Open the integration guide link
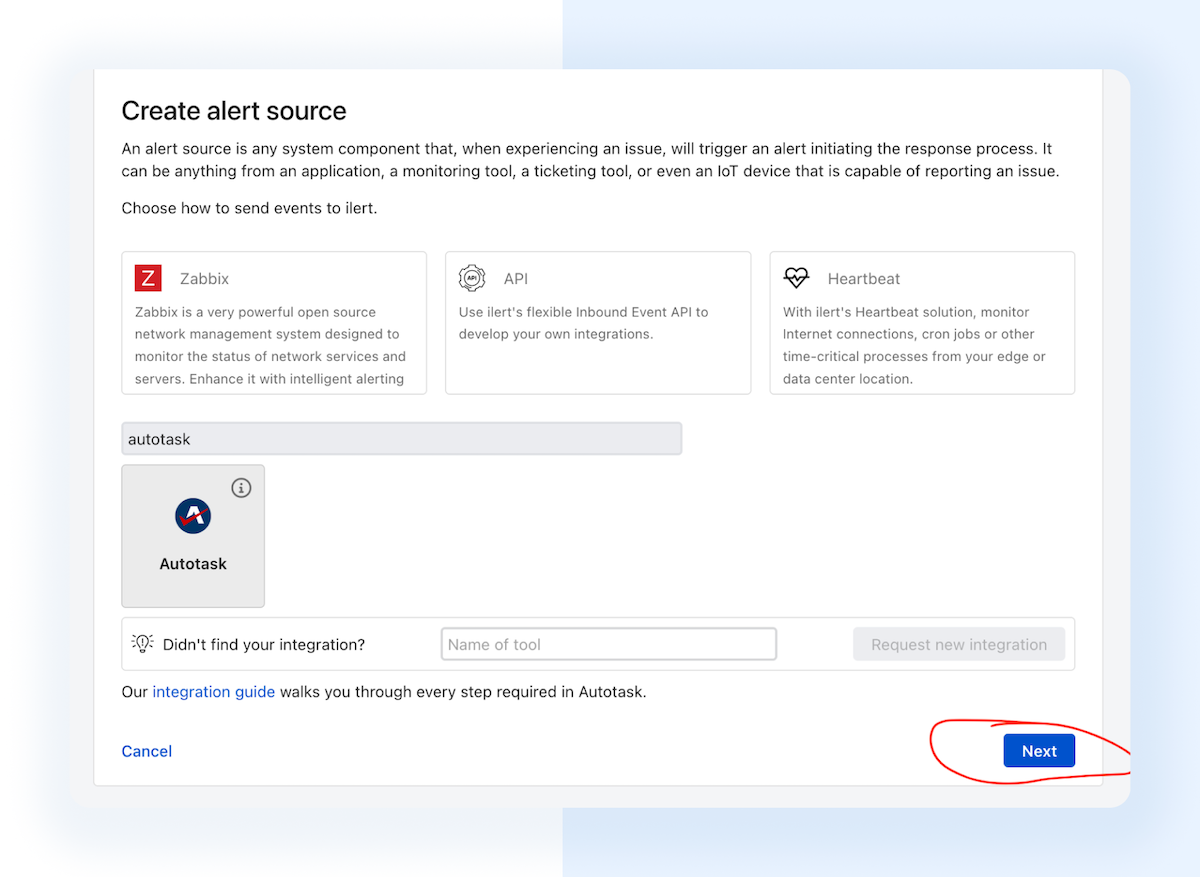Image resolution: width=1200 pixels, height=877 pixels. tap(213, 691)
